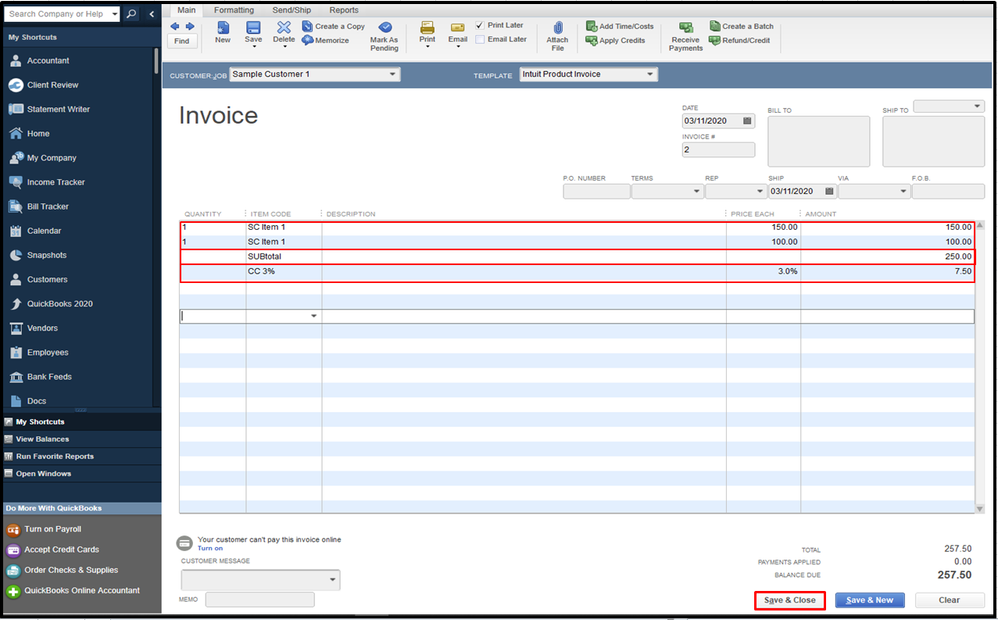Expand the Customer:Job dropdown
The image size is (998, 620).
coord(393,74)
